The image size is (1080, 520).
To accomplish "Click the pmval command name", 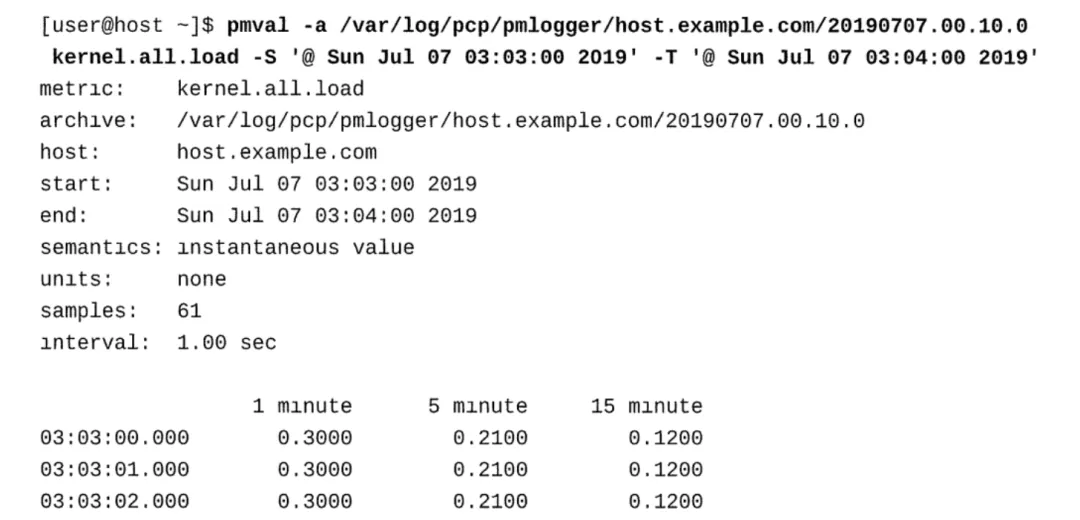I will [258, 27].
